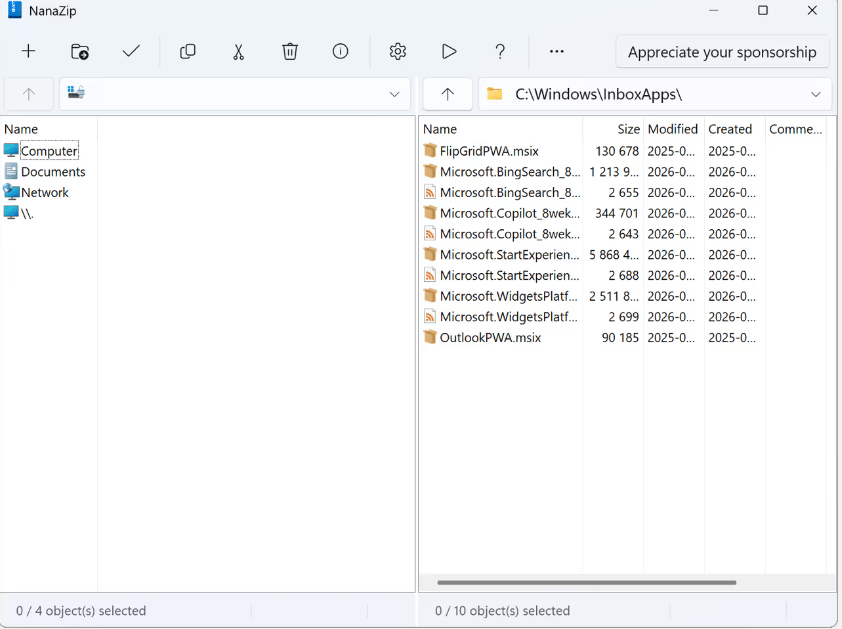Select Microsoft.Copilot row sized 344 701
The height and width of the screenshot is (629, 842).
[x=510, y=213]
